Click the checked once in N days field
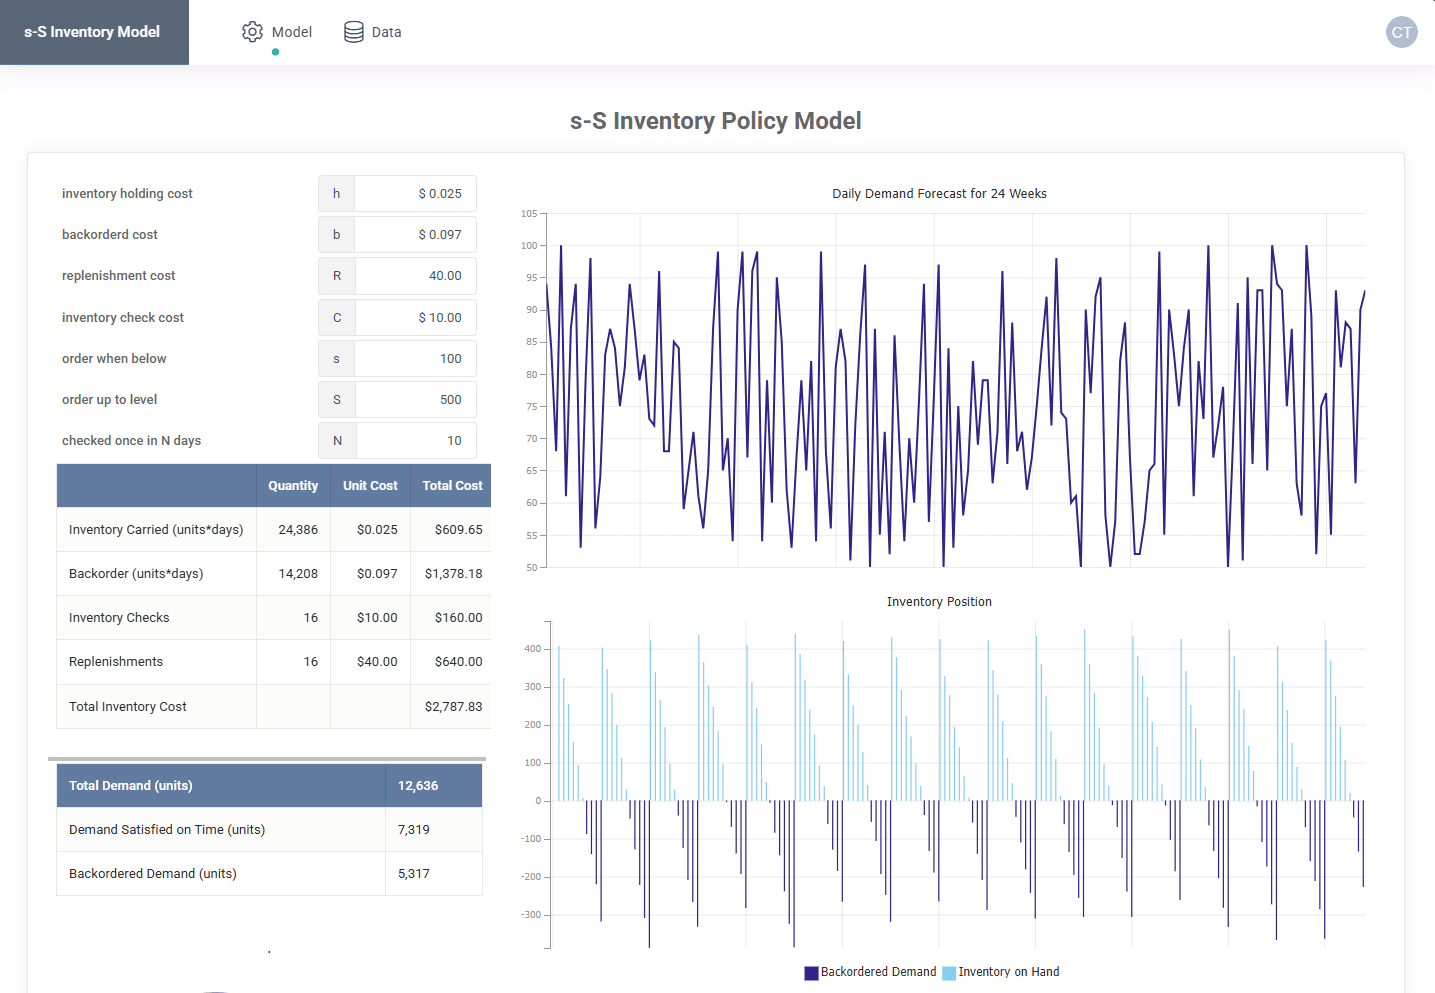The width and height of the screenshot is (1435, 993). 416,441
